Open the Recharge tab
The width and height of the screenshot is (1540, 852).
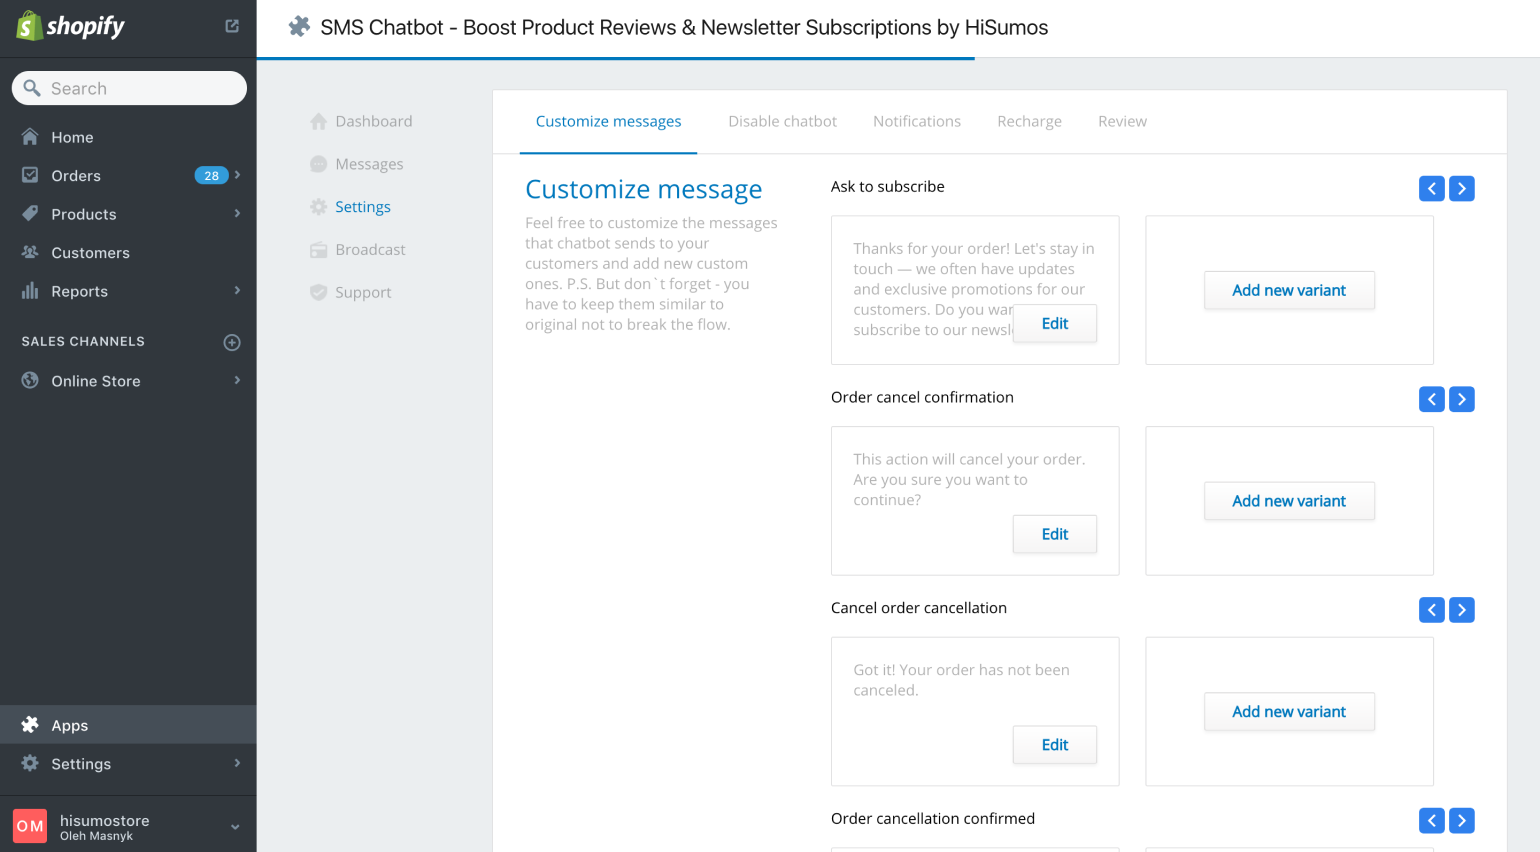[1029, 121]
